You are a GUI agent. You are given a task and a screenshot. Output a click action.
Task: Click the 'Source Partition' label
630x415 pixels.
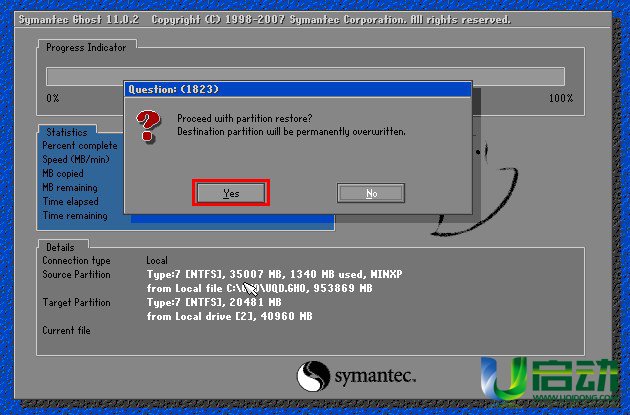coord(76,274)
